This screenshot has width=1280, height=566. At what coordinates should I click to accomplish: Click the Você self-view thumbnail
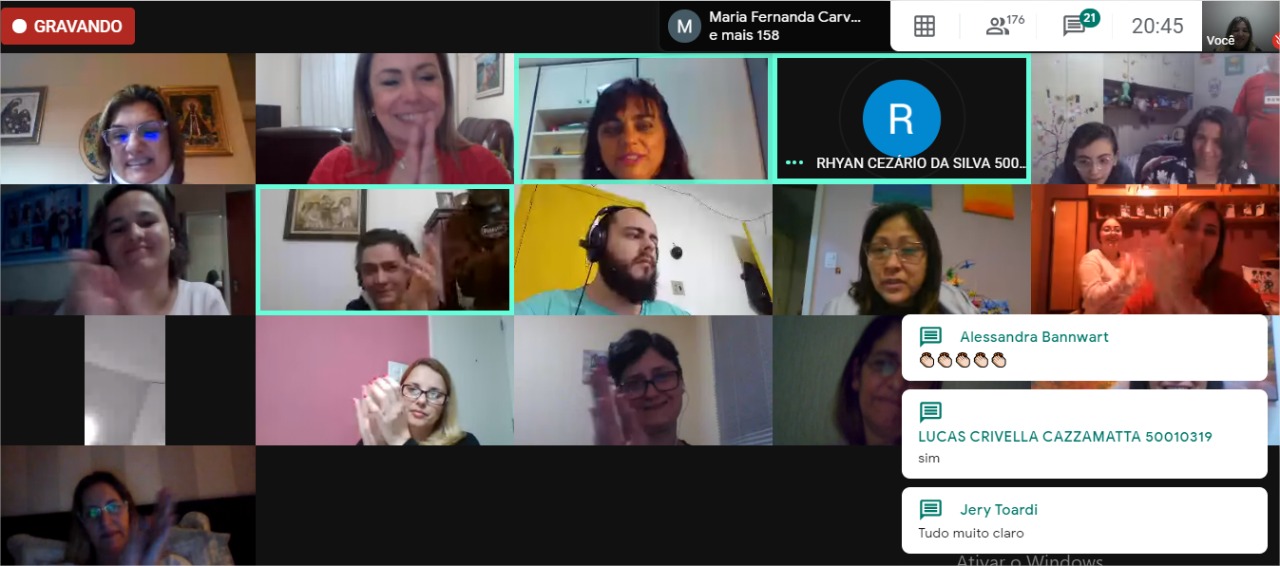[1241, 26]
